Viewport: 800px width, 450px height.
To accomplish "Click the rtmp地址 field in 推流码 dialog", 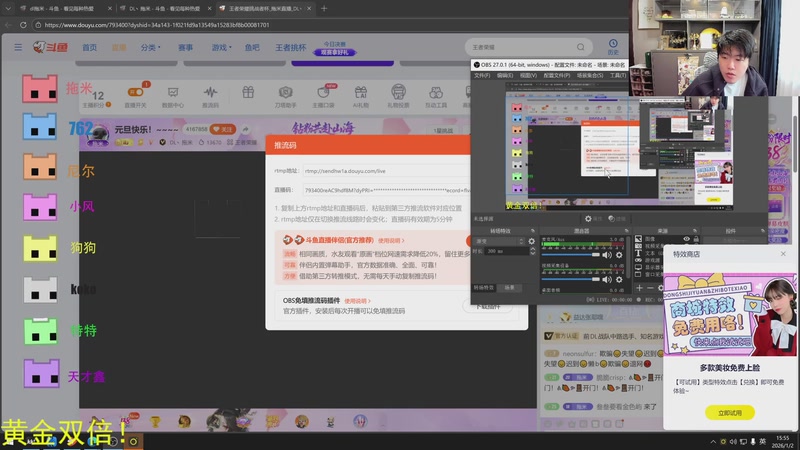I will click(386, 171).
